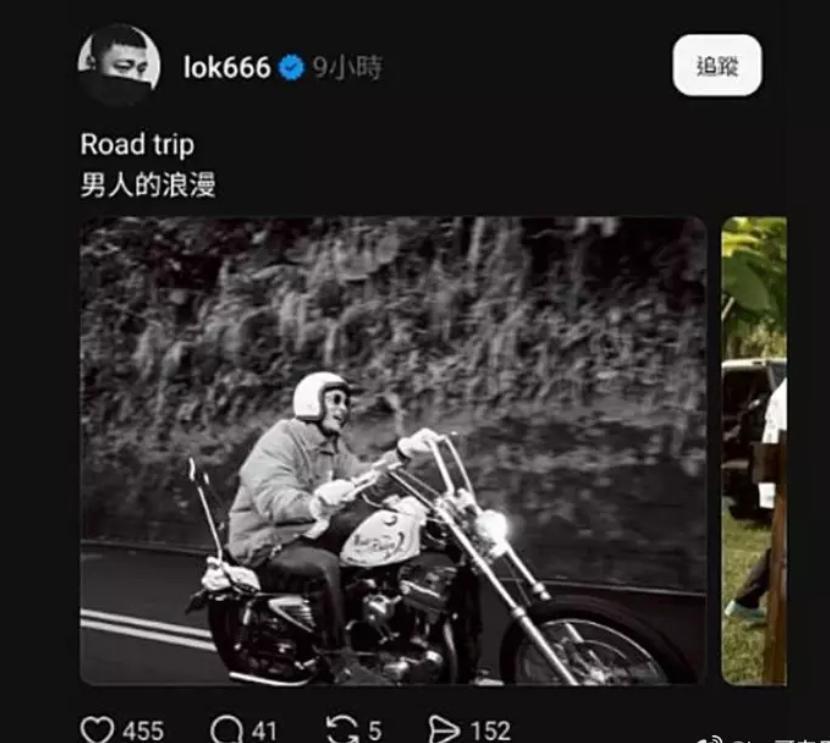
Task: Like the post with the heart icon
Action: (x=97, y=730)
